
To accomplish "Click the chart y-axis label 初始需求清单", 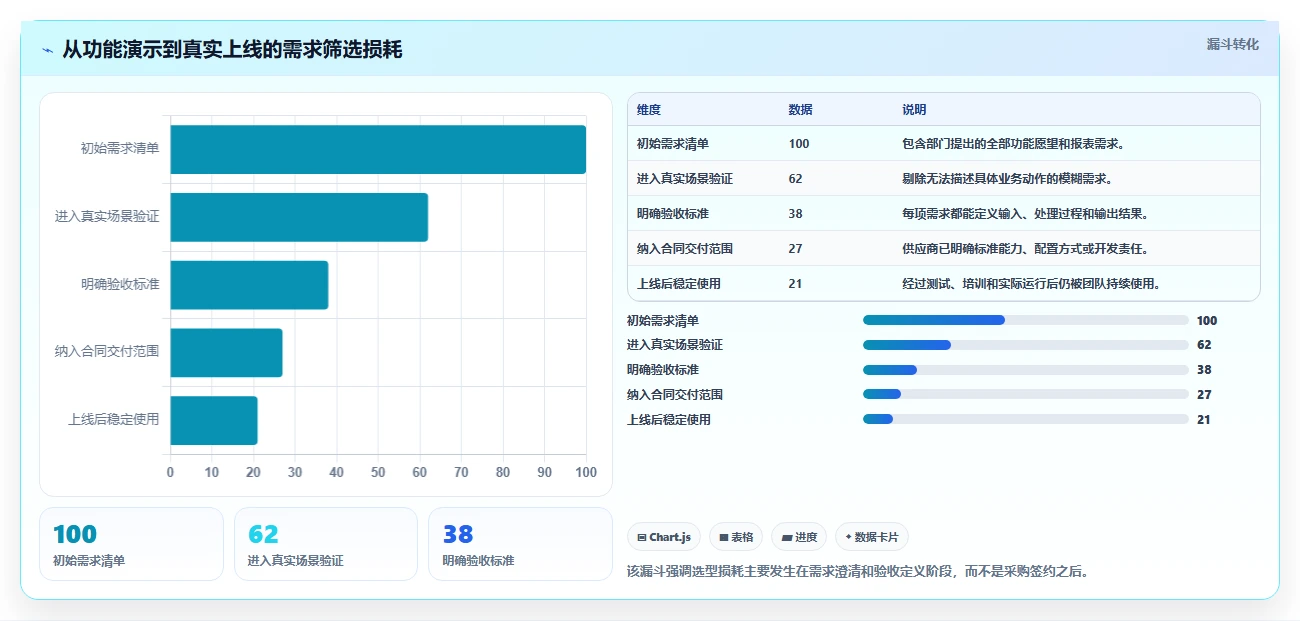I will (120, 149).
